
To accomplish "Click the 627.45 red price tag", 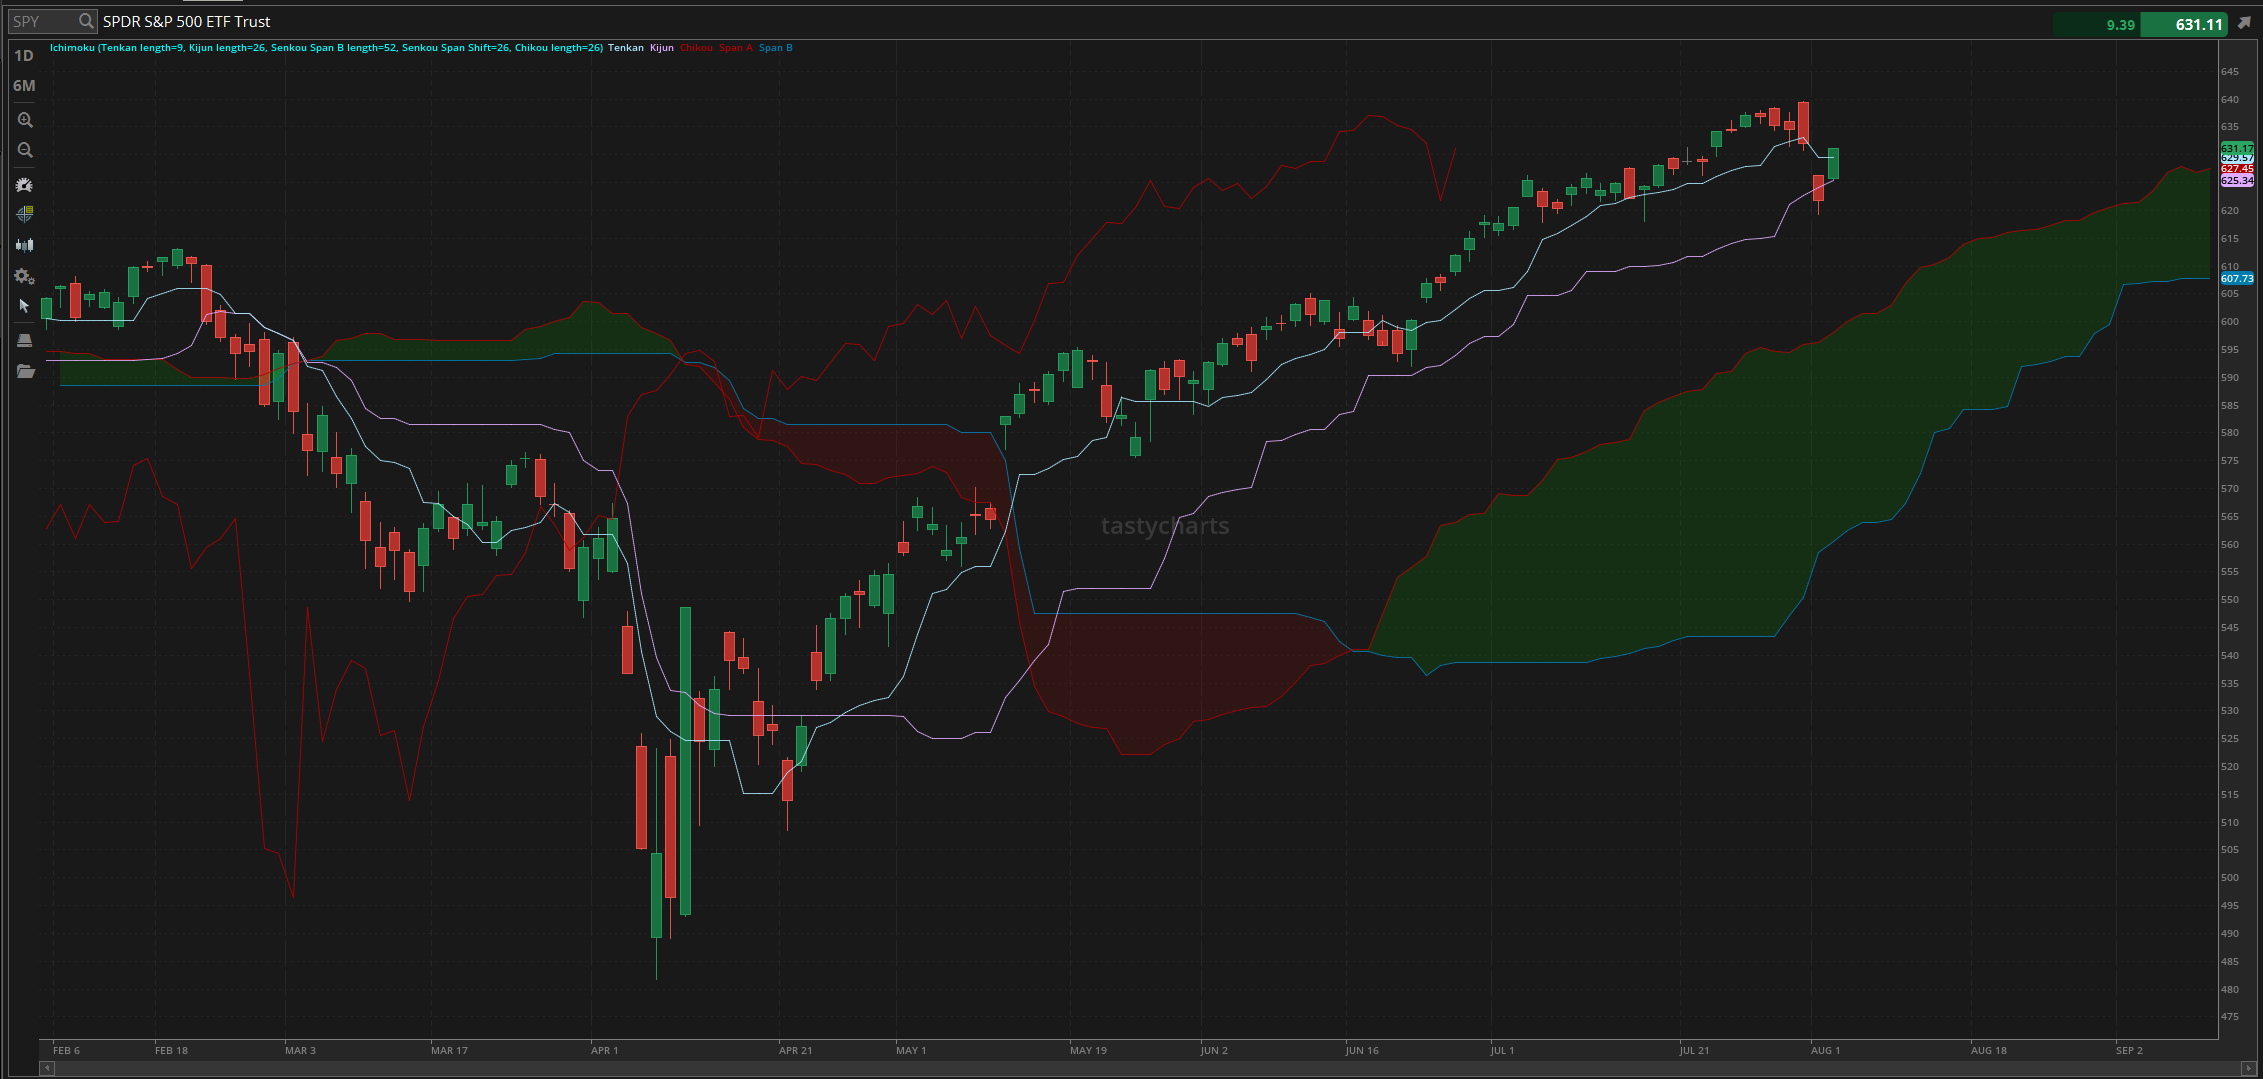I will tap(2237, 168).
